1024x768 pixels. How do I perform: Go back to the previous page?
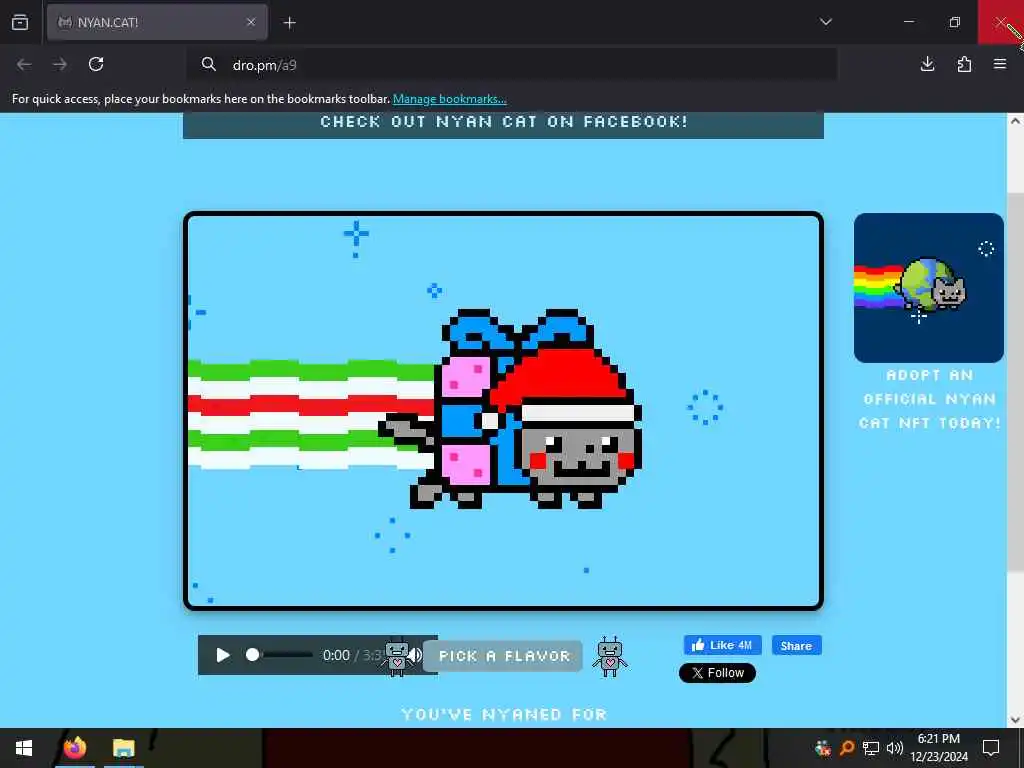click(x=24, y=64)
